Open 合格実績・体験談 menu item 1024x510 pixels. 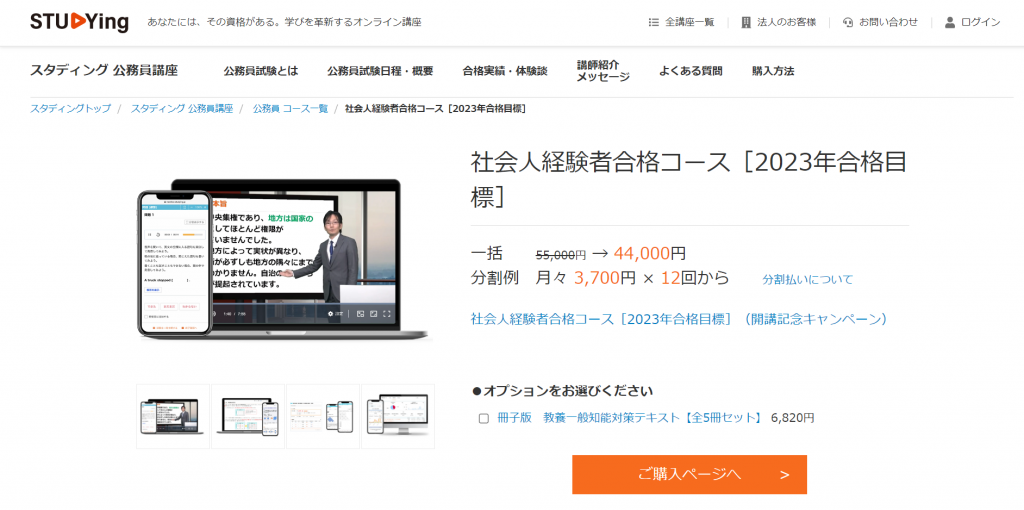coord(505,71)
